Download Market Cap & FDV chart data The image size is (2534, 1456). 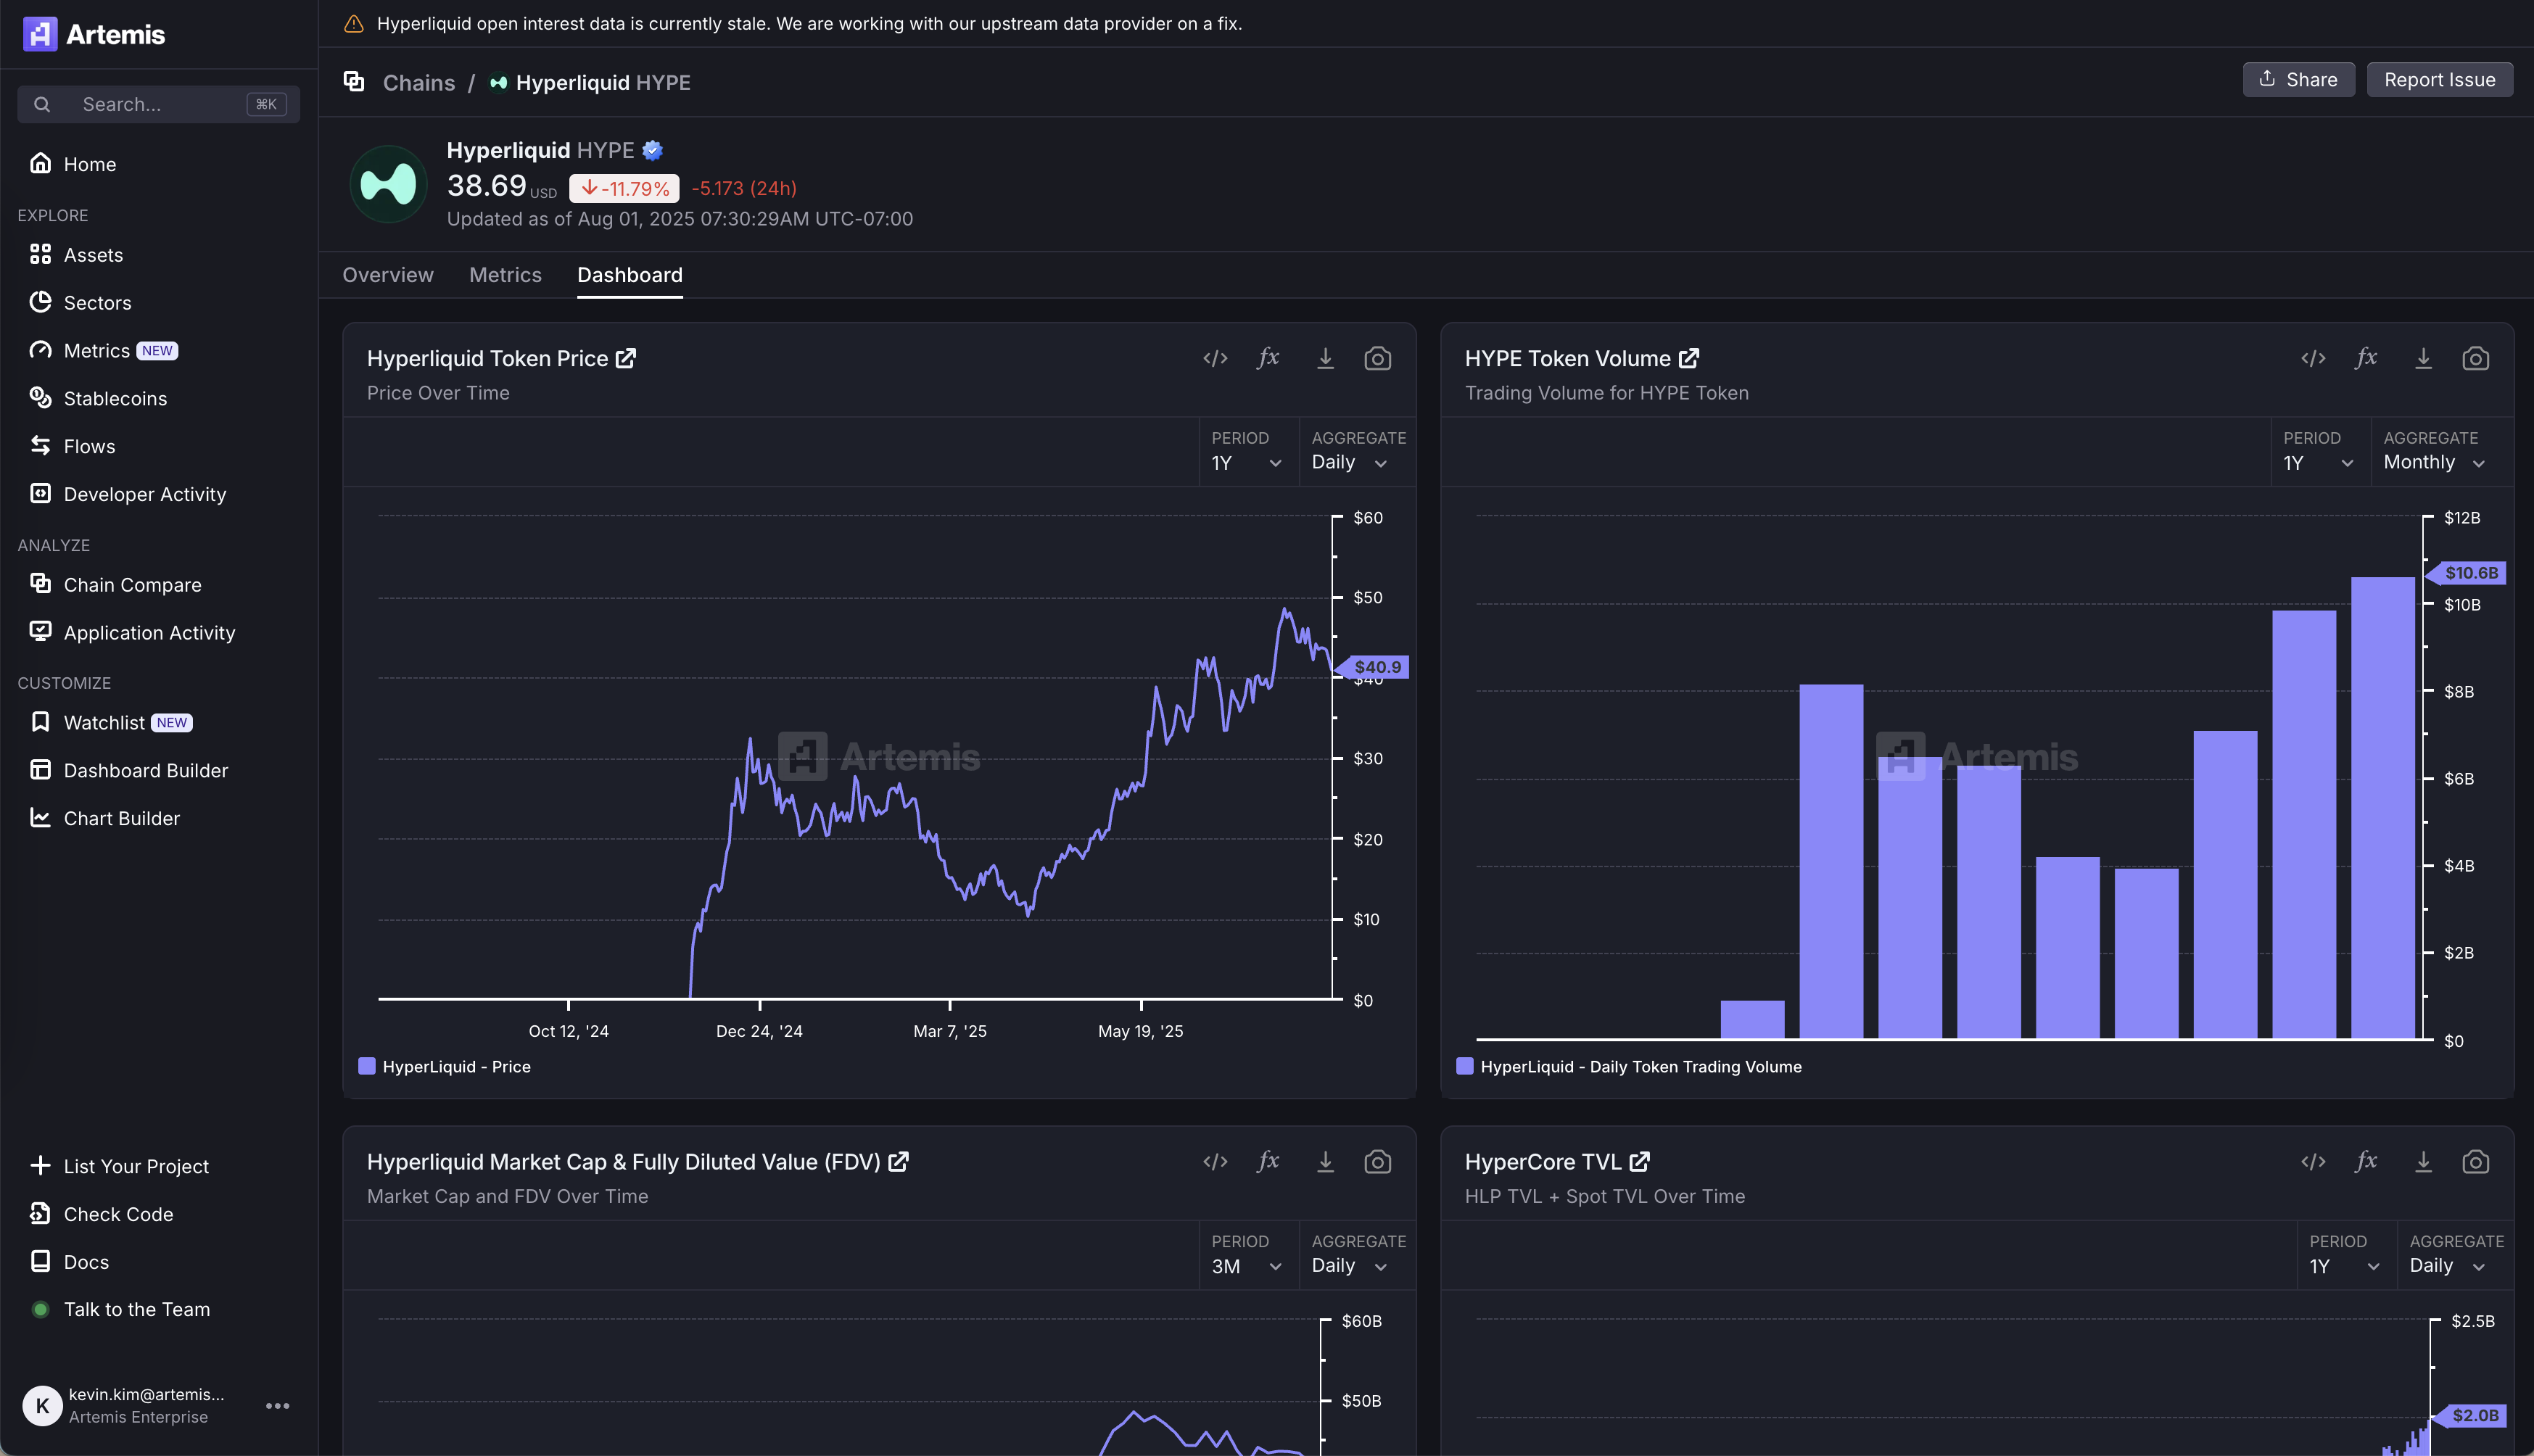click(x=1325, y=1161)
